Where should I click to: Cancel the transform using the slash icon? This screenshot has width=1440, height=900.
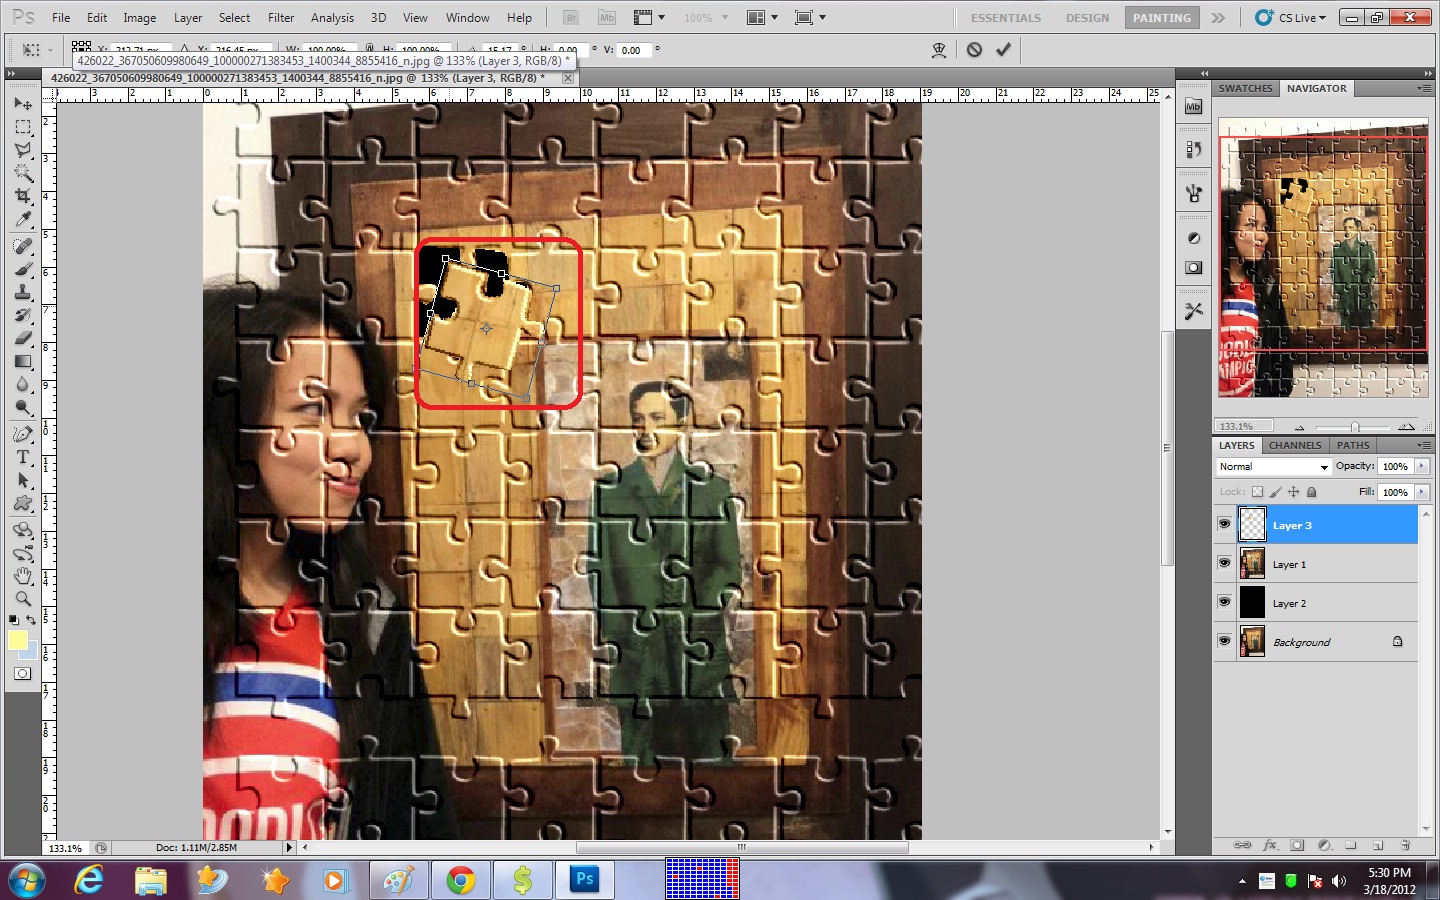tap(973, 50)
